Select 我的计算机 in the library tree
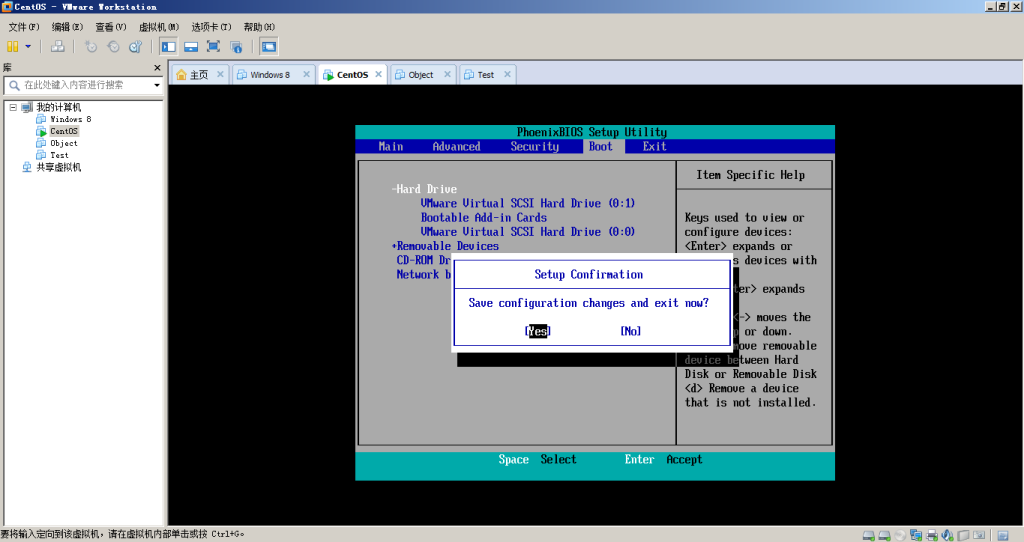This screenshot has height=542, width=1024. click(59, 107)
